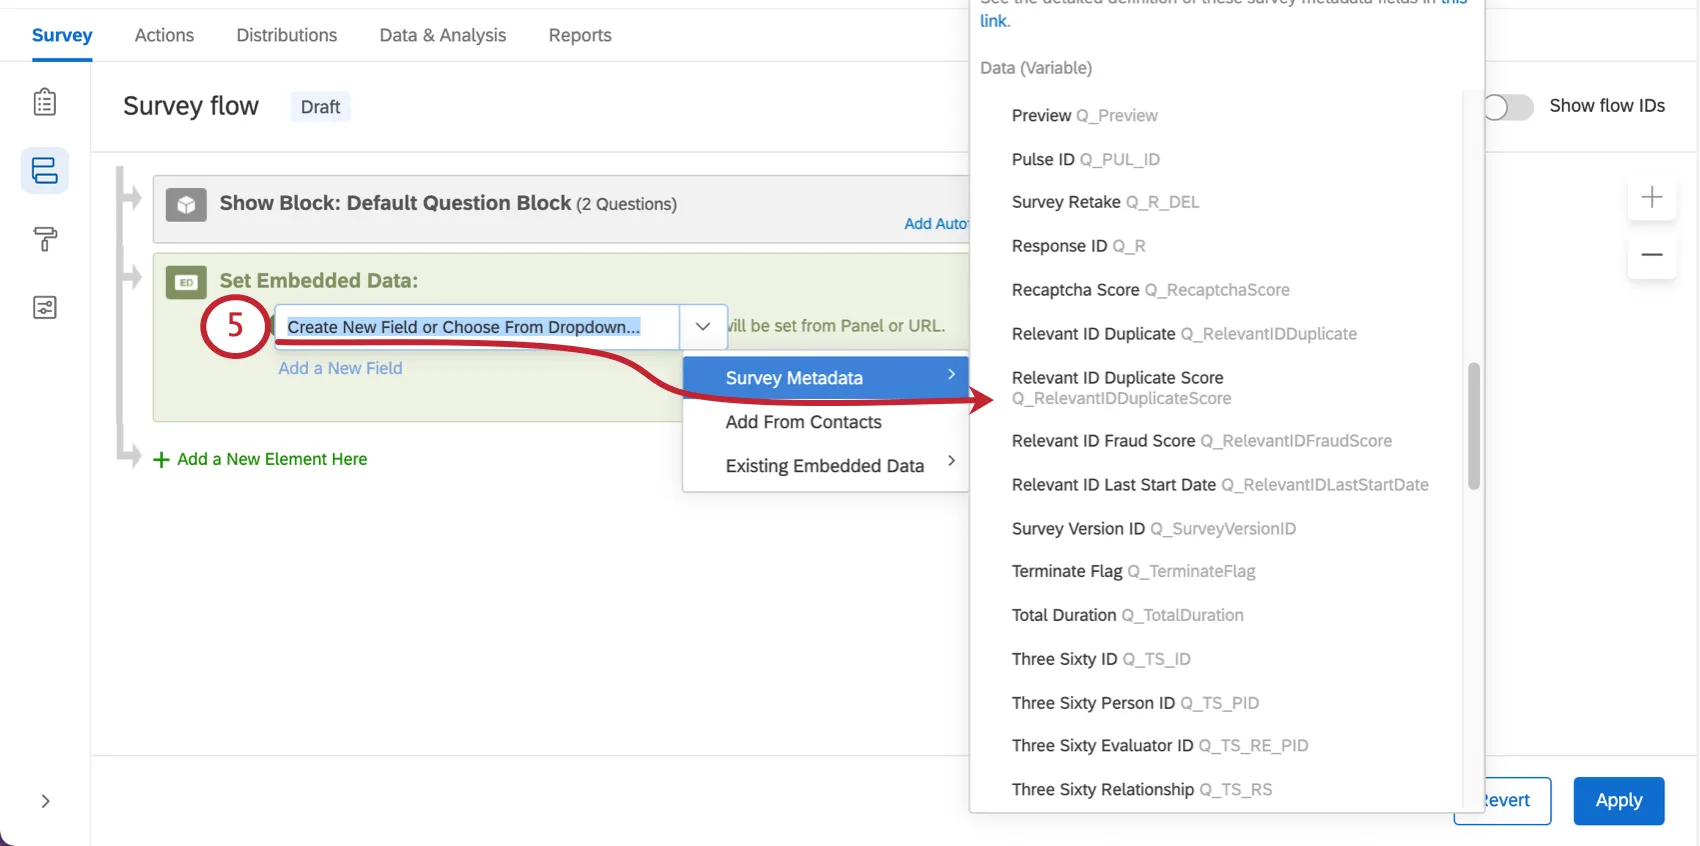Click Add a New Element Here
The width and height of the screenshot is (1700, 846).
coord(271,459)
